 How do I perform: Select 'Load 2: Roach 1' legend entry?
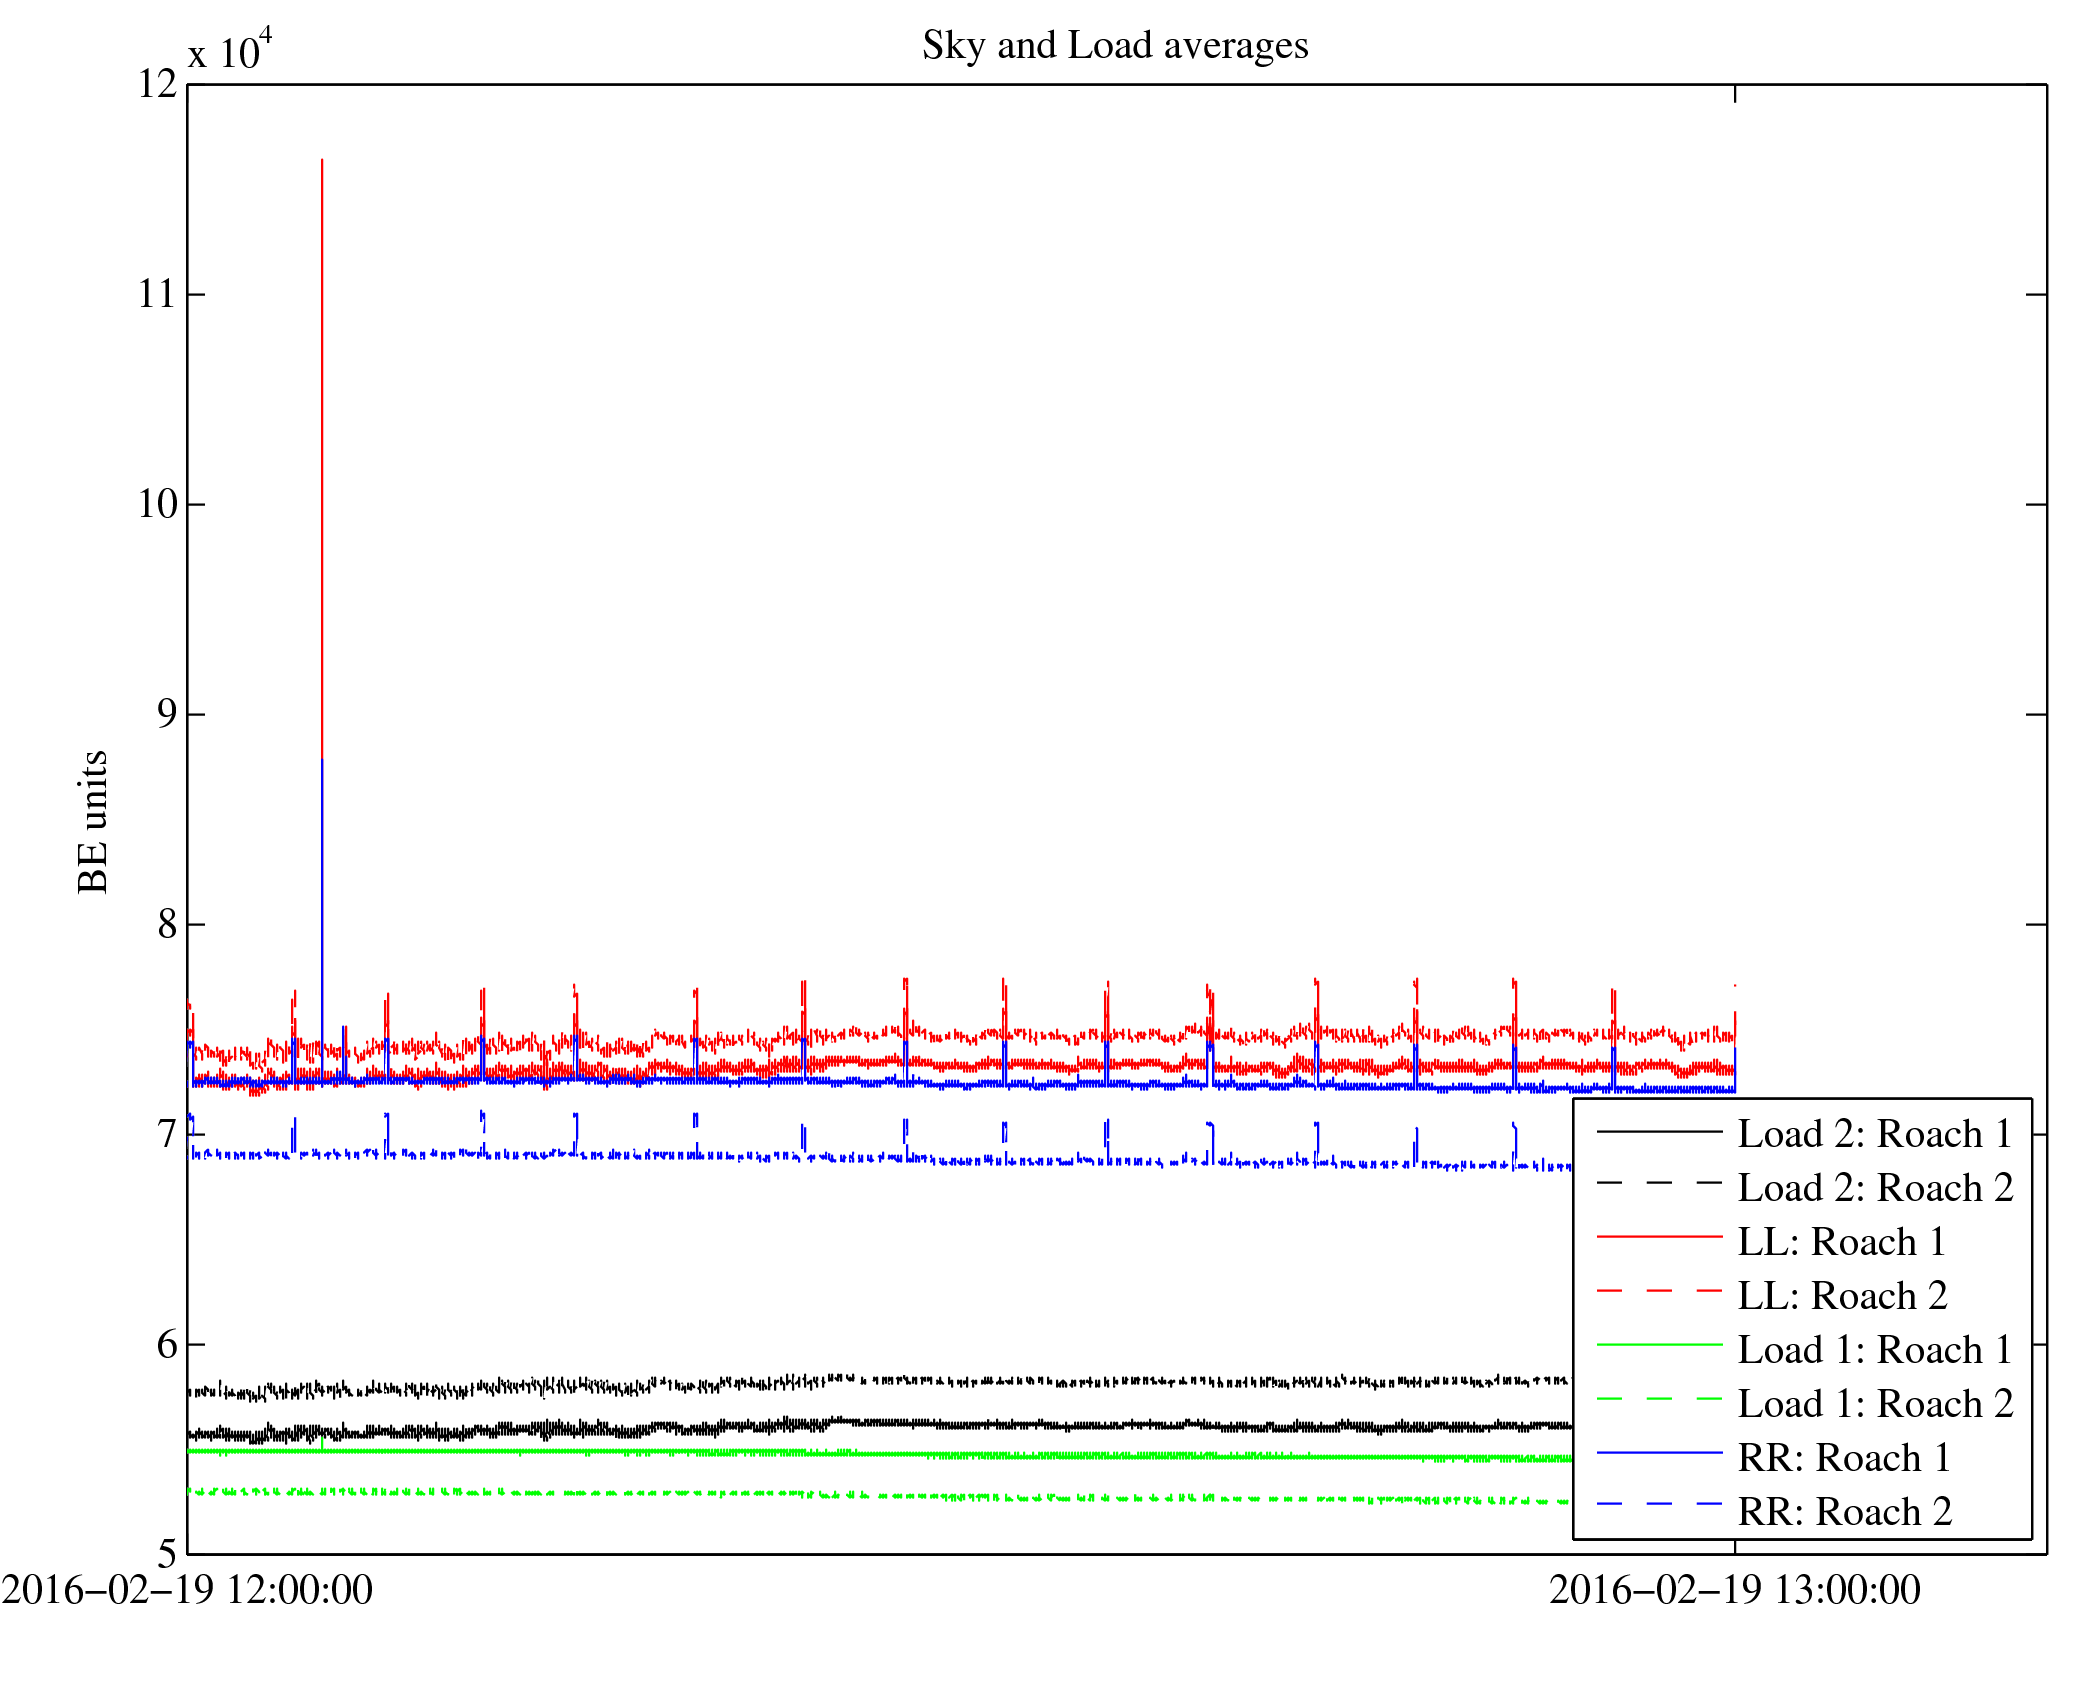[1874, 1134]
